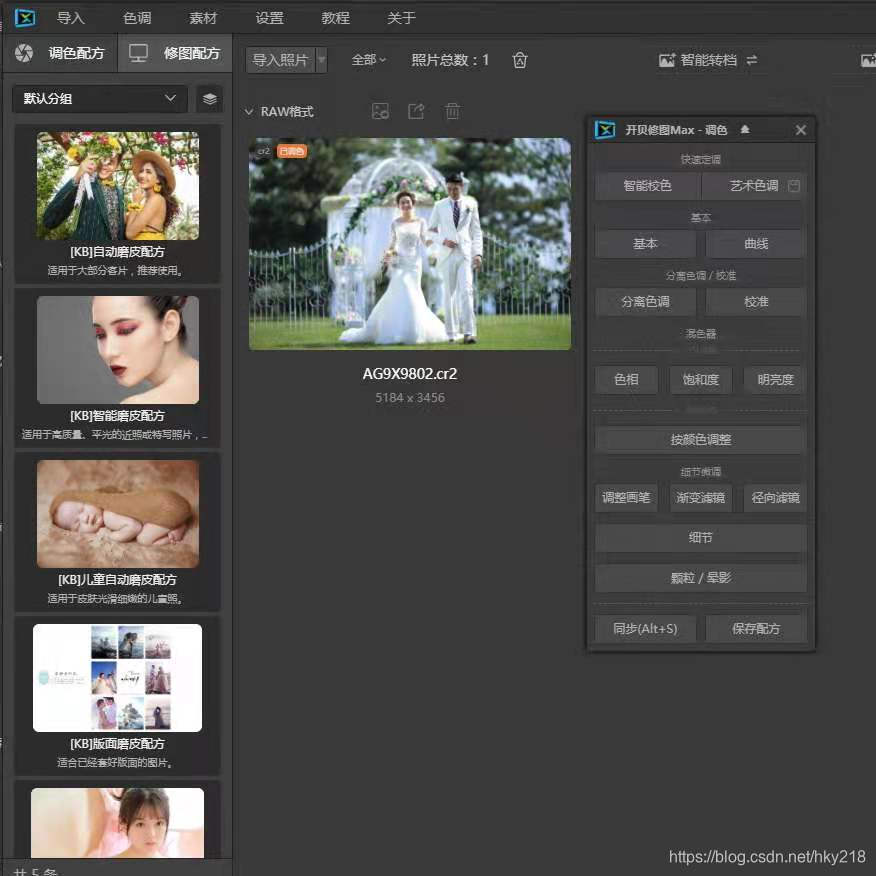Click the 智能校色 button
The height and width of the screenshot is (876, 876).
(647, 185)
